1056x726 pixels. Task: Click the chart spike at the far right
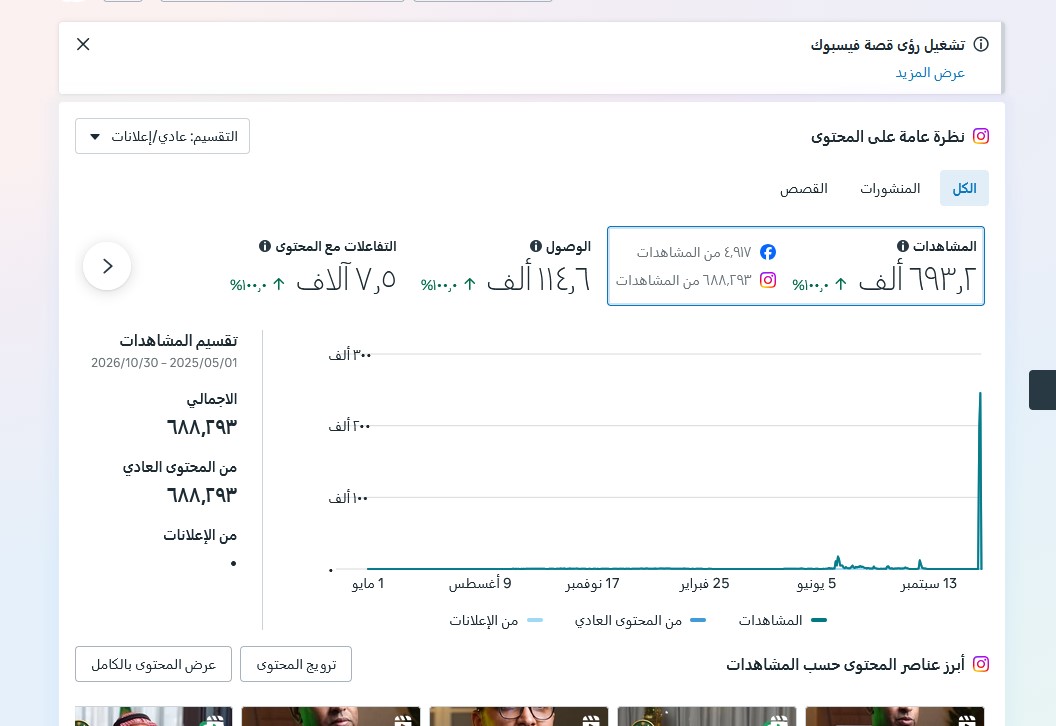[980, 480]
